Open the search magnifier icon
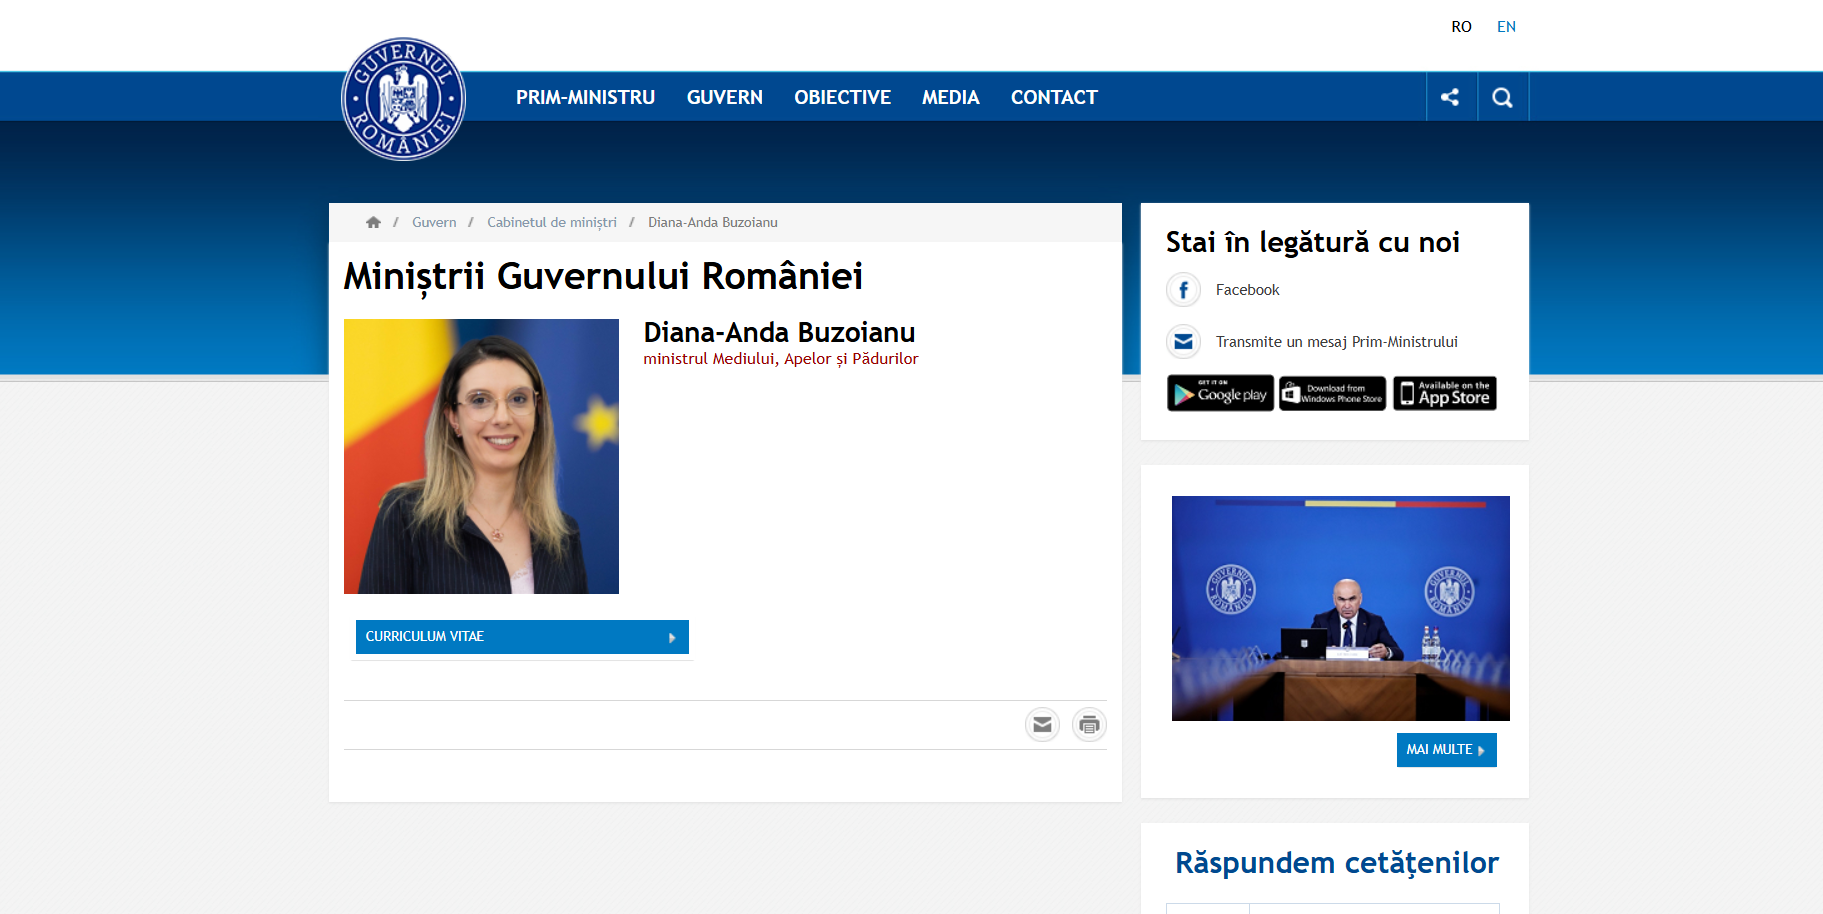This screenshot has height=914, width=1823. 1502,97
